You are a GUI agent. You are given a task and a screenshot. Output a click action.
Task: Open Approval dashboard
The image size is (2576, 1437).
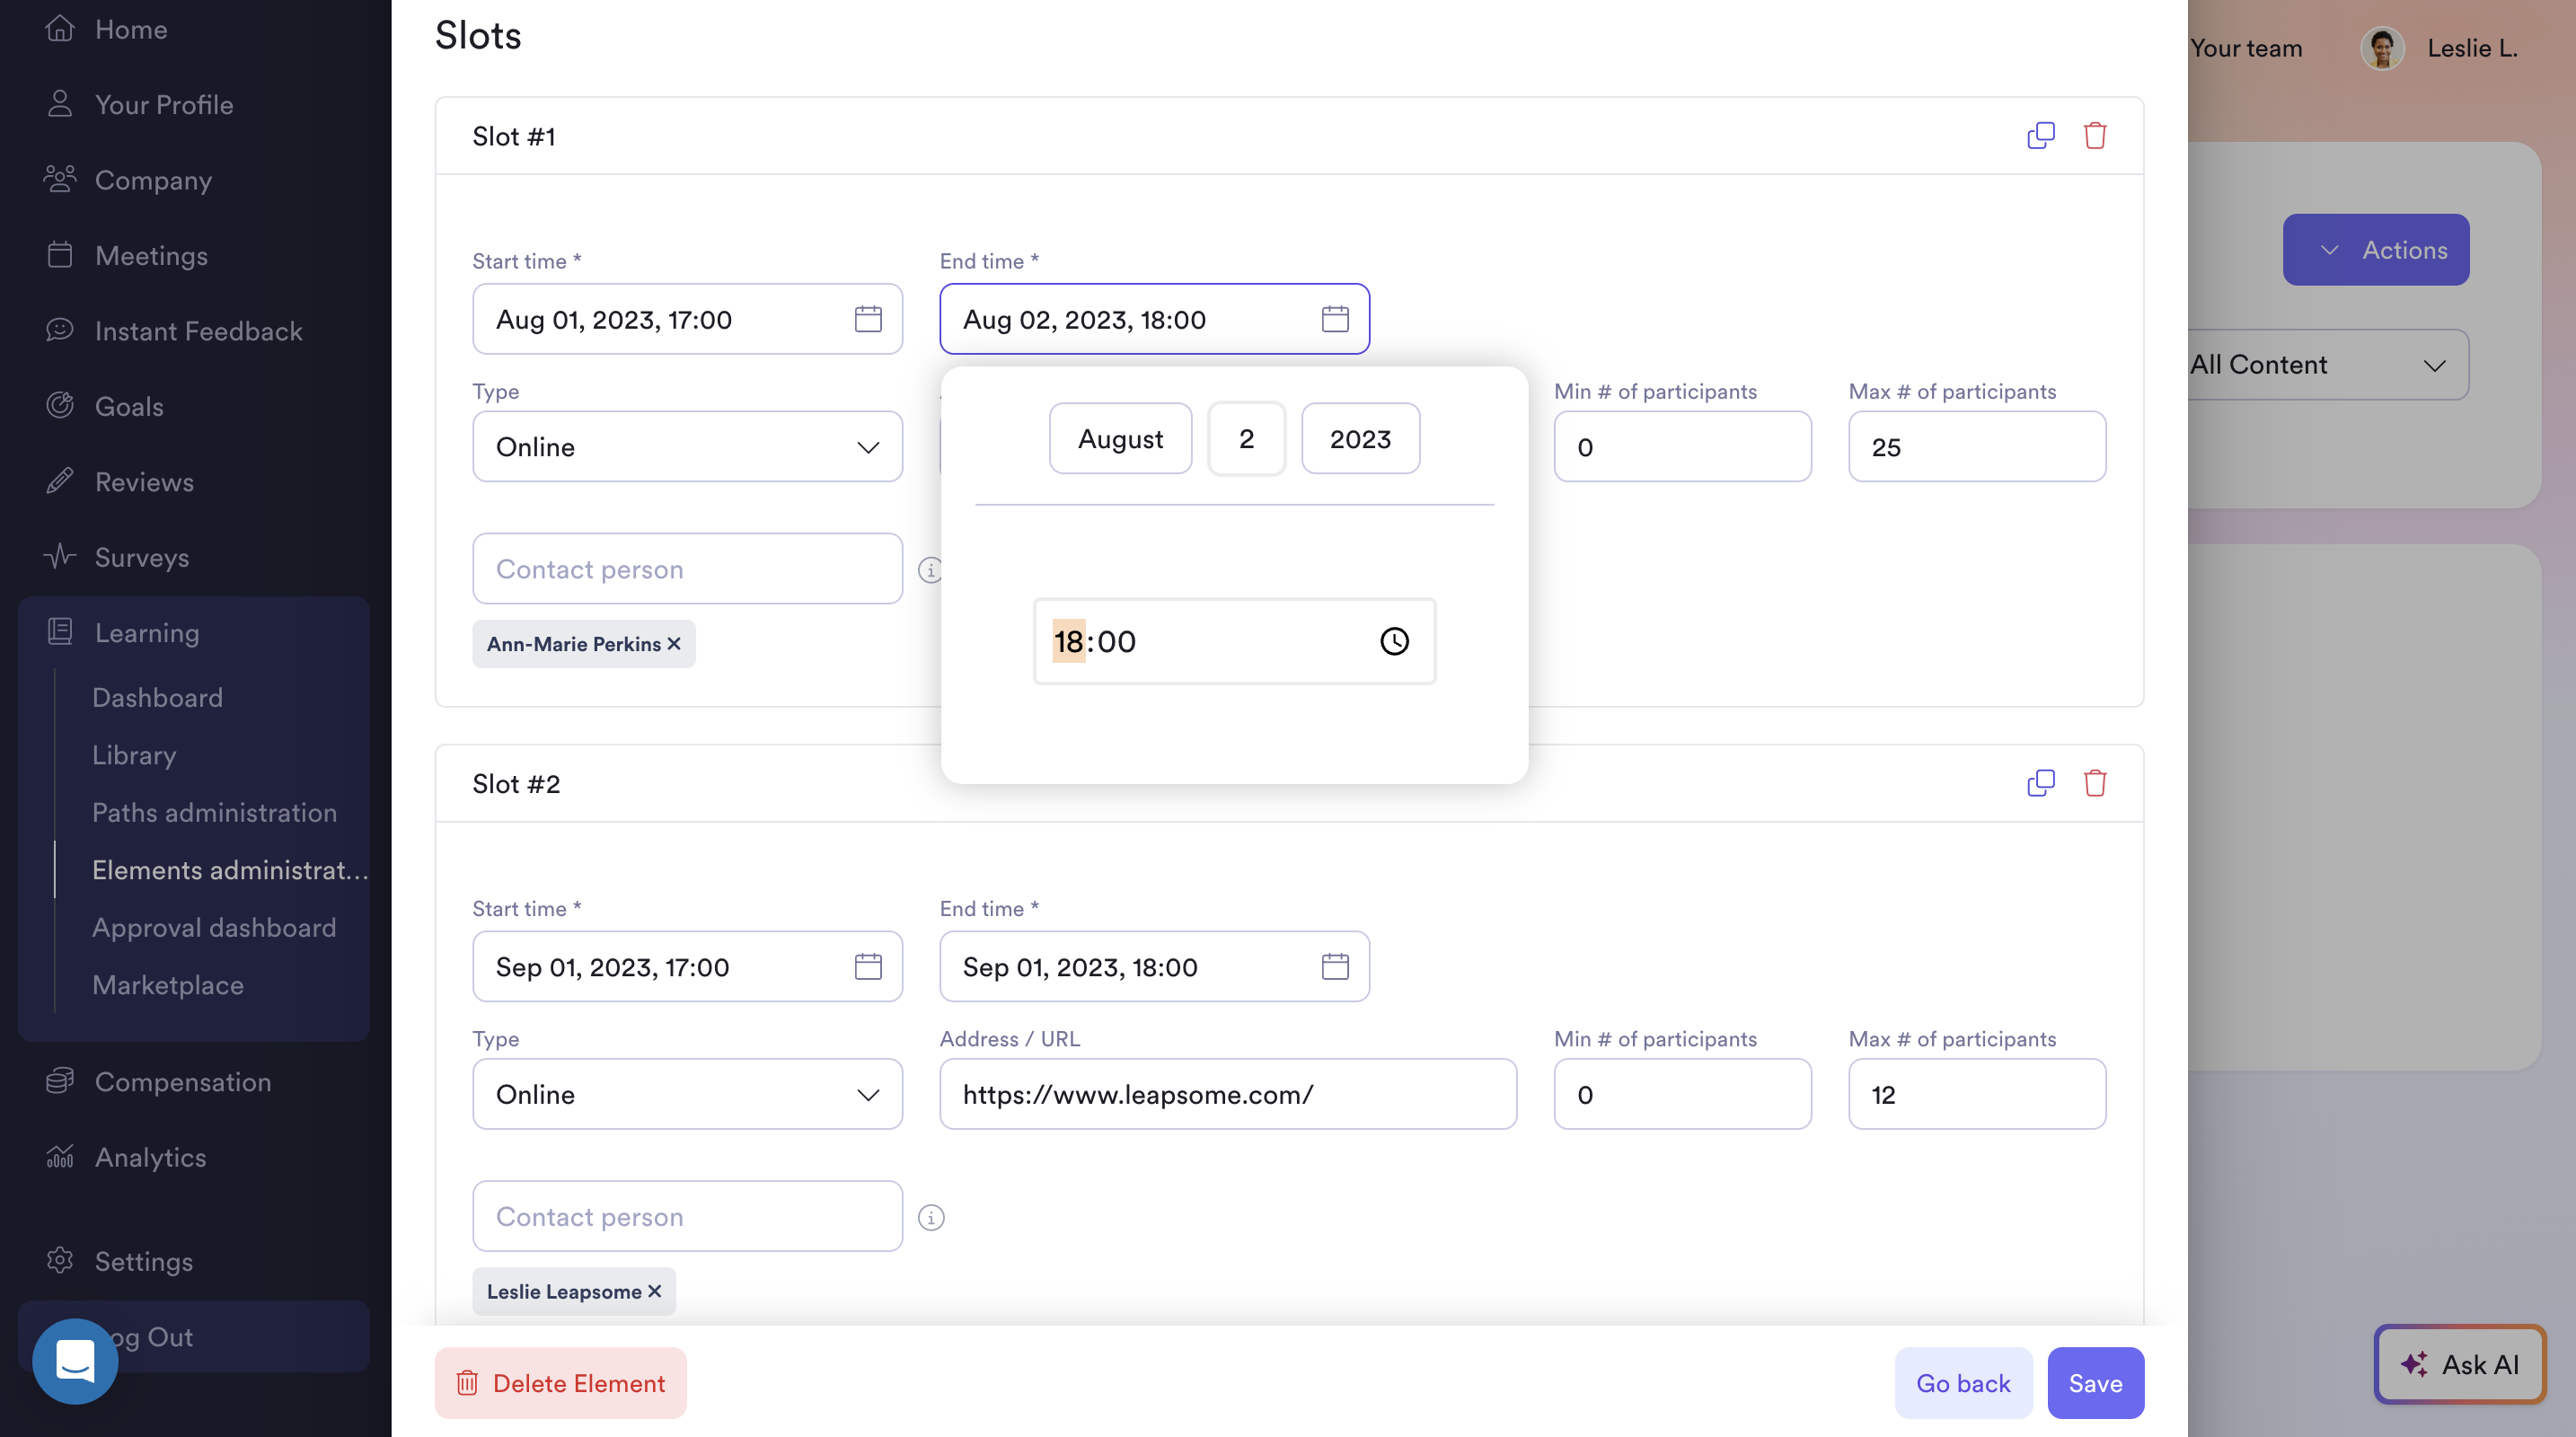(x=214, y=927)
